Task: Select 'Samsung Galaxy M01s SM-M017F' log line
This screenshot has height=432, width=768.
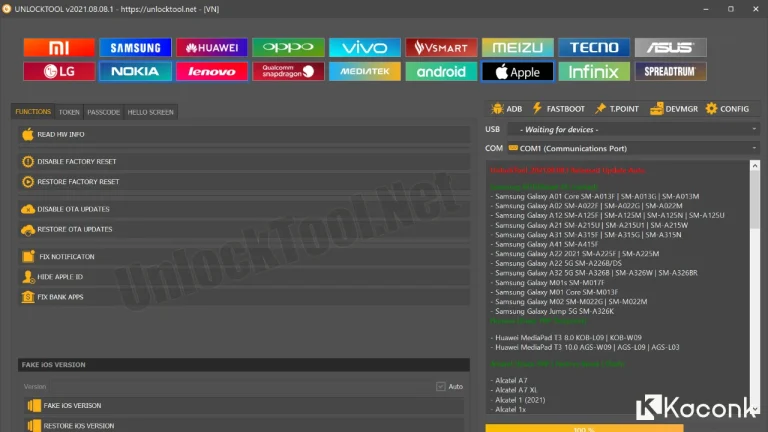Action: tap(547, 283)
